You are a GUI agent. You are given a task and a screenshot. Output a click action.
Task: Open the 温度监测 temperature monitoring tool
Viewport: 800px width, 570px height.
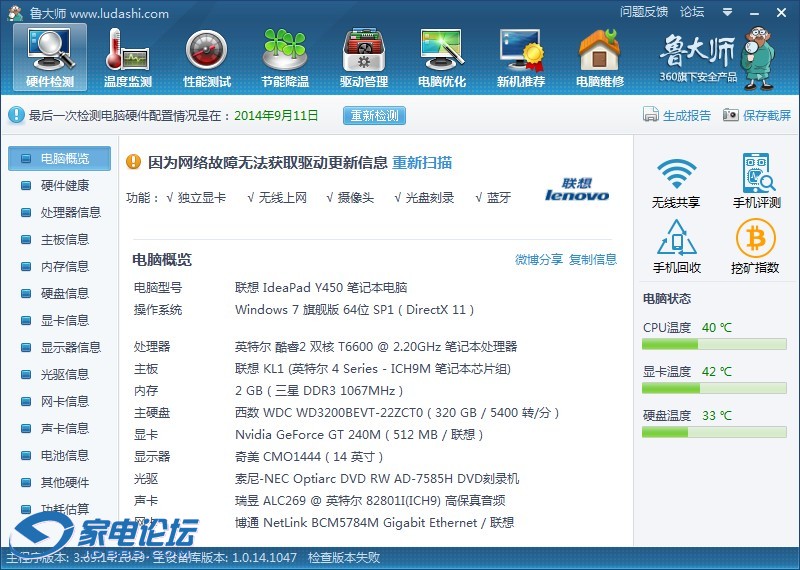128,56
